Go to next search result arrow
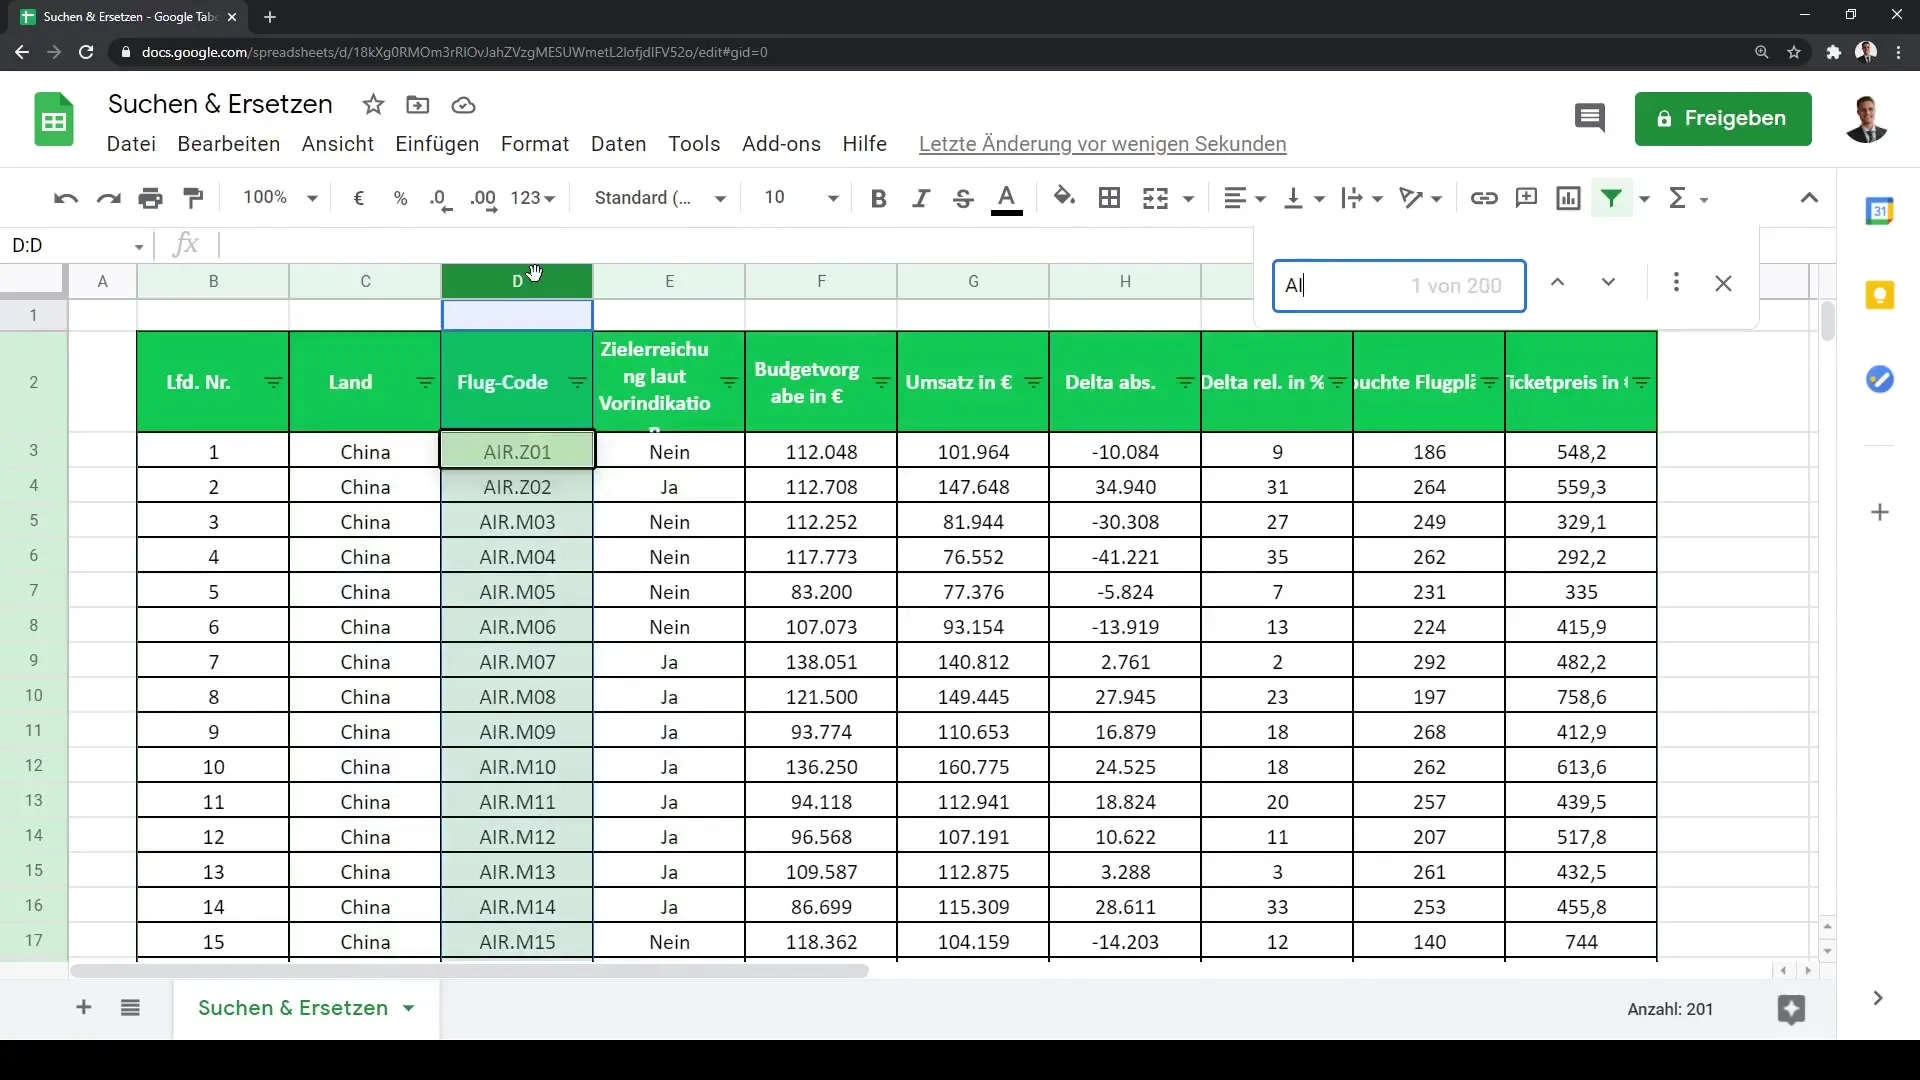The image size is (1920, 1080). click(1608, 283)
